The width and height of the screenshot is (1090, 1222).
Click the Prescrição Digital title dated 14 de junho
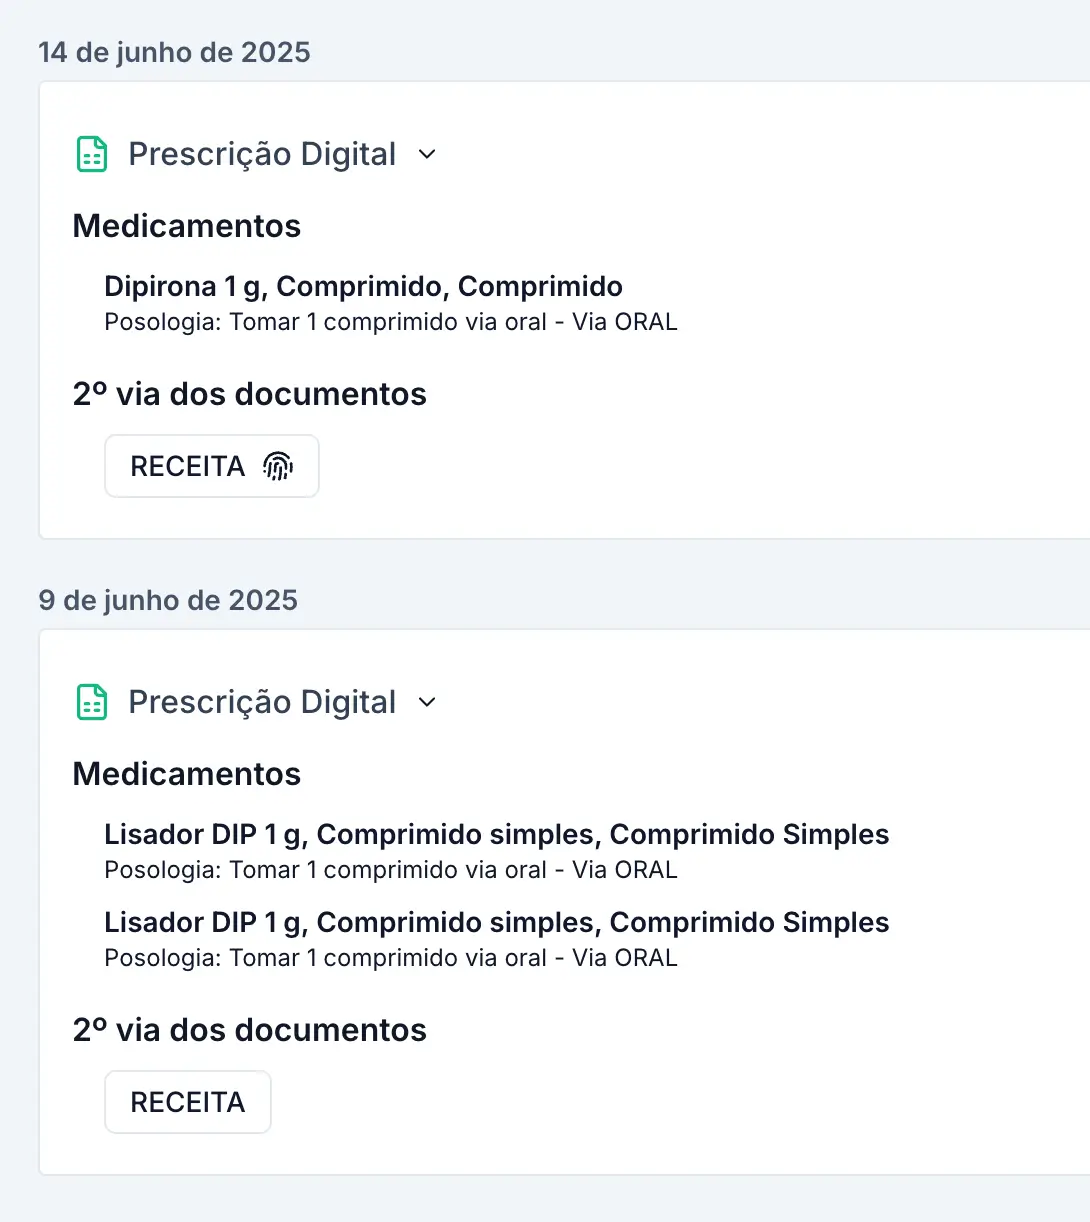point(262,154)
